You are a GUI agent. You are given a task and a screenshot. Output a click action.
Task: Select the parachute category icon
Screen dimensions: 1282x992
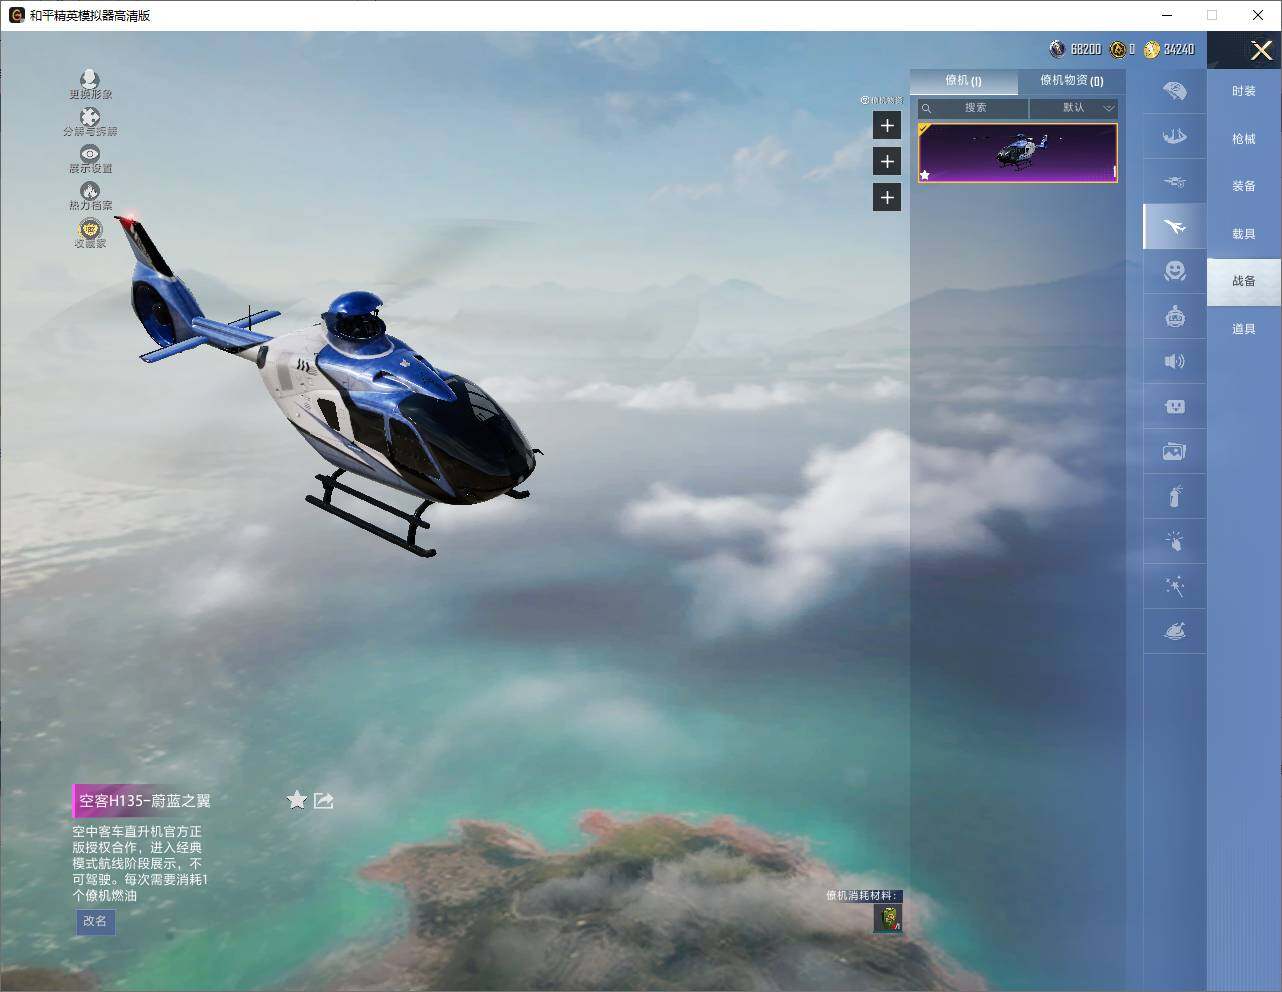(x=1175, y=91)
